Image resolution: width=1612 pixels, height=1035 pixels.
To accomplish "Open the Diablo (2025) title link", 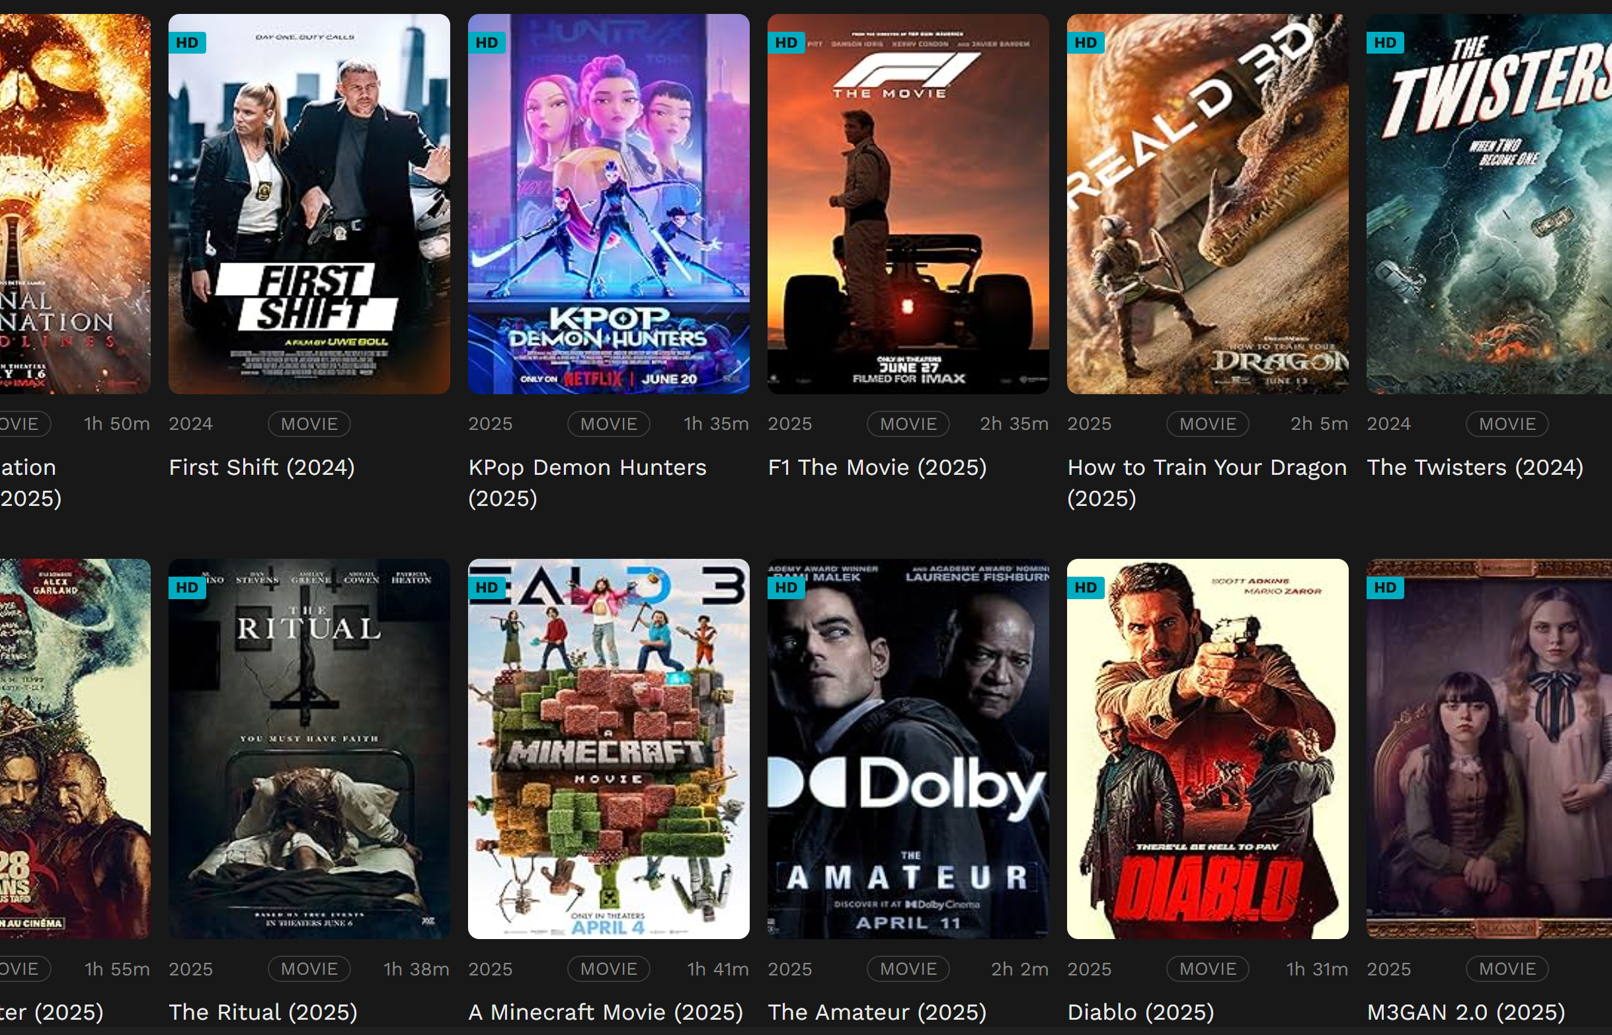I will [x=1140, y=1012].
